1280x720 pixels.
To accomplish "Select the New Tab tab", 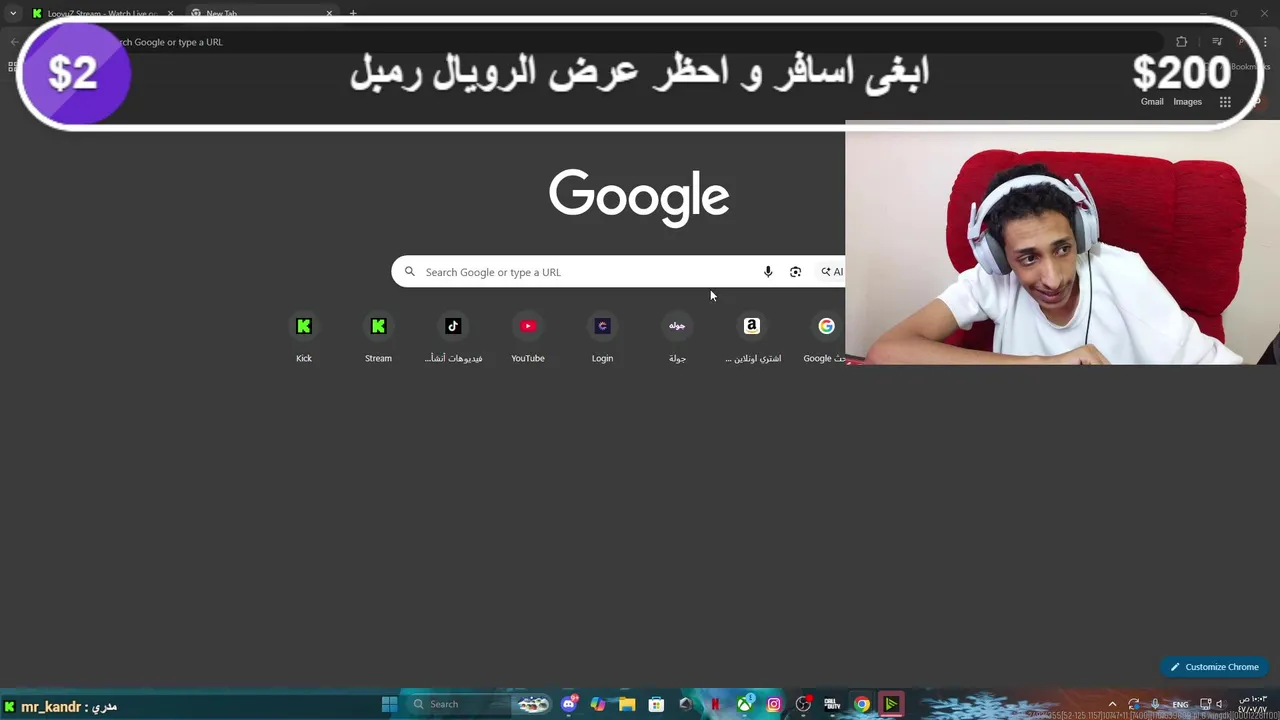I will coord(260,14).
